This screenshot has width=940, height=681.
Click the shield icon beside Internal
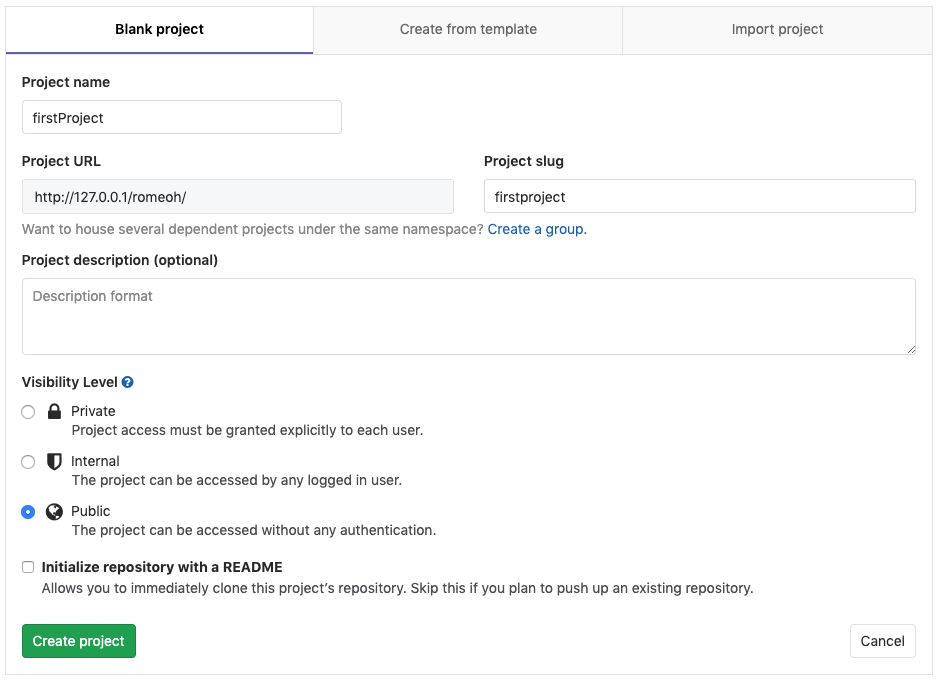(54, 461)
